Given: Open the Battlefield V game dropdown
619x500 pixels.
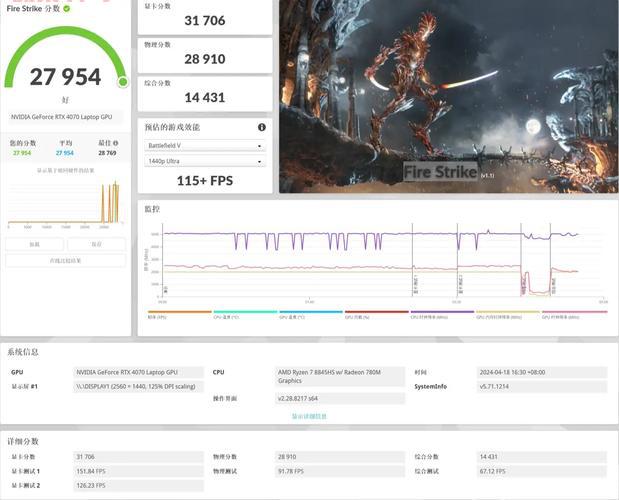Looking at the screenshot, I should click(x=205, y=146).
